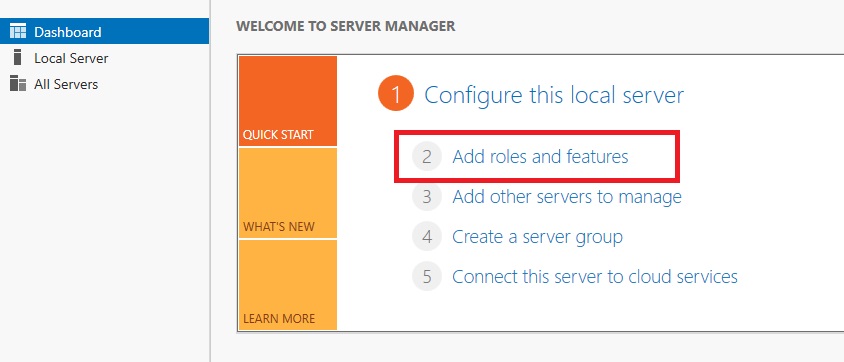Click the gray number 4 circle
The width and height of the screenshot is (844, 362).
tap(427, 237)
